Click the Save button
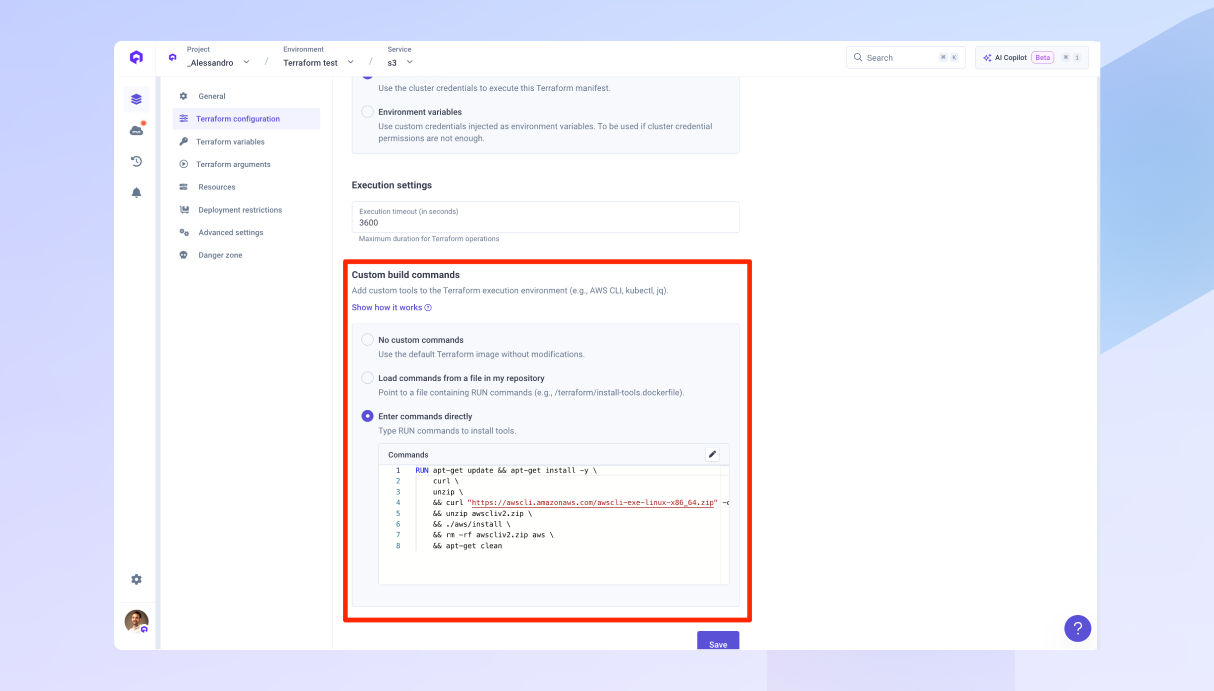The width and height of the screenshot is (1214, 691). [x=718, y=641]
